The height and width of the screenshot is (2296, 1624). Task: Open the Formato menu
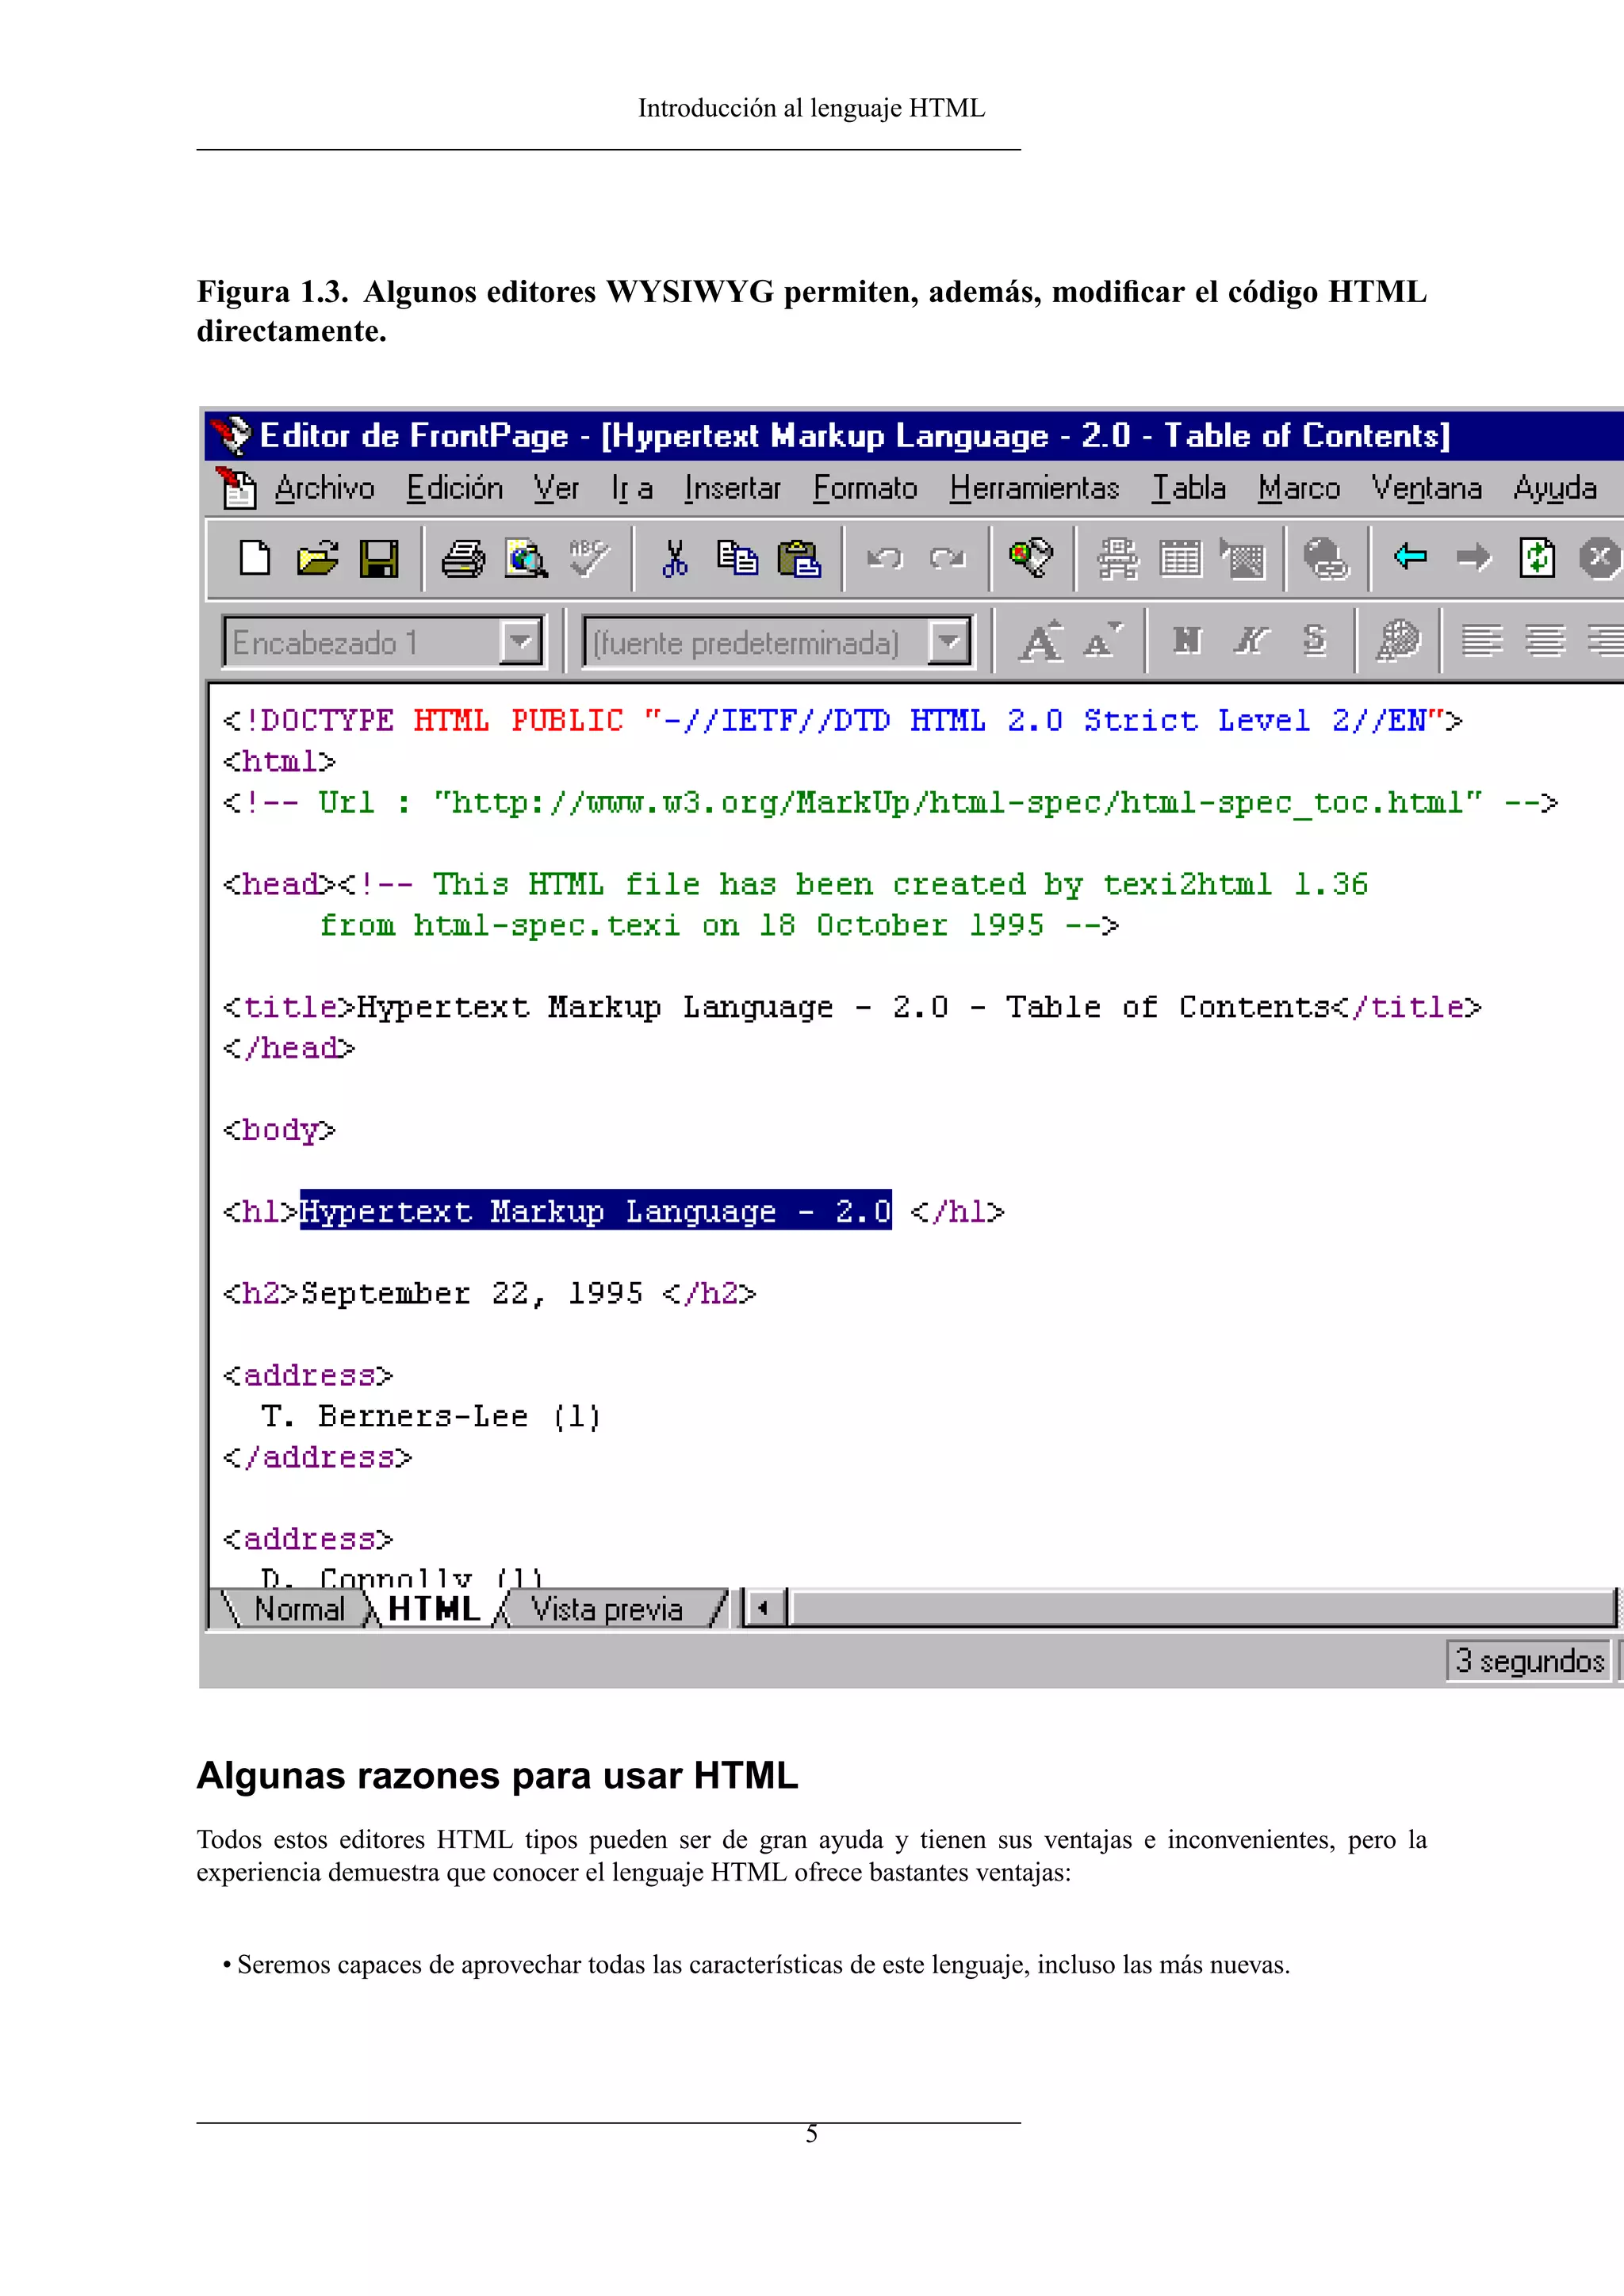[x=865, y=488]
